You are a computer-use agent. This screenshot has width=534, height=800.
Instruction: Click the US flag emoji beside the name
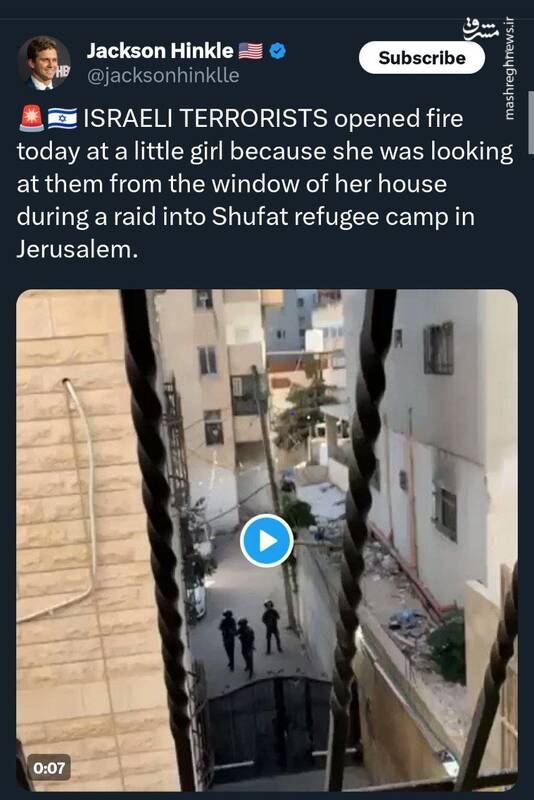click(250, 51)
